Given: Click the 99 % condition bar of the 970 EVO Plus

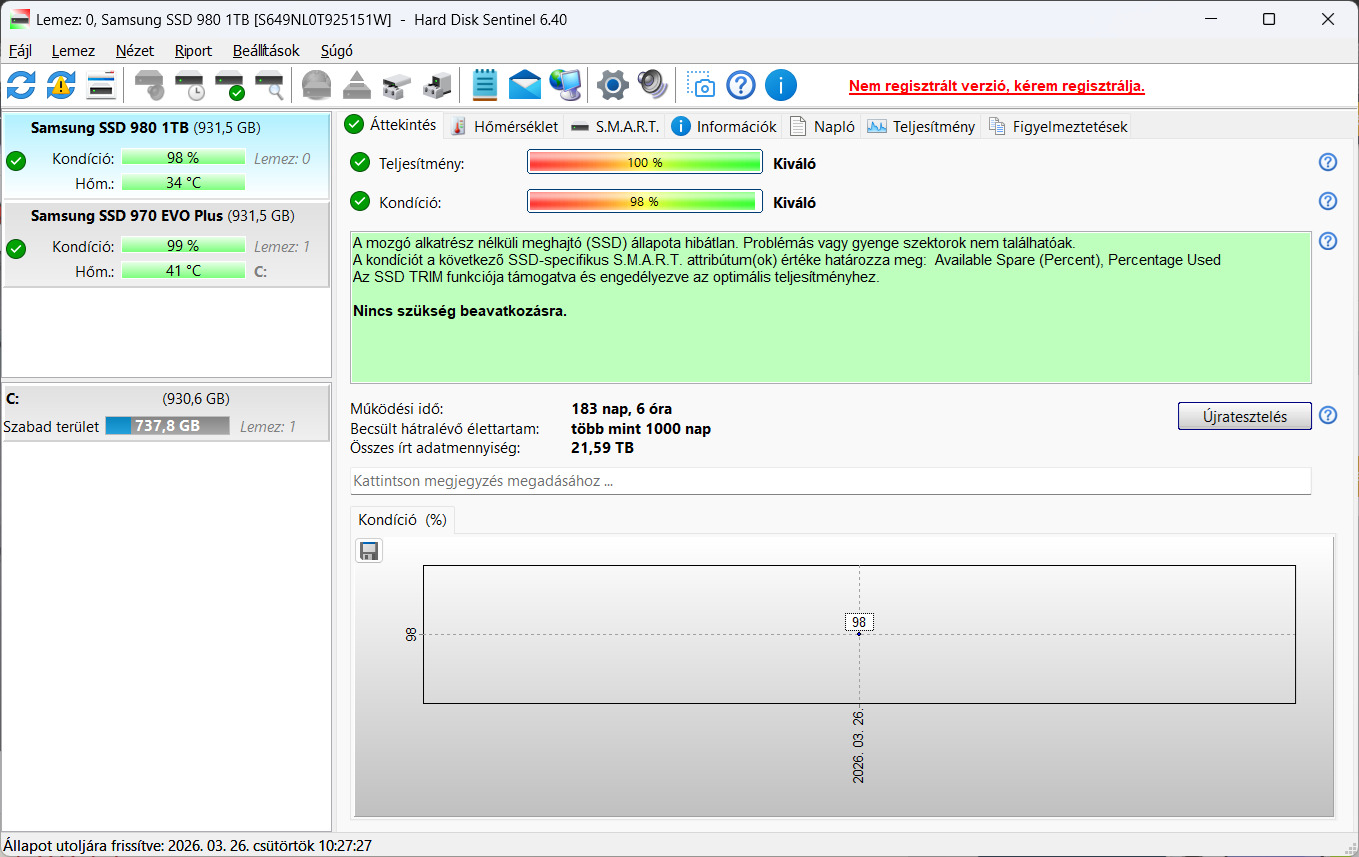Looking at the screenshot, I should (183, 246).
